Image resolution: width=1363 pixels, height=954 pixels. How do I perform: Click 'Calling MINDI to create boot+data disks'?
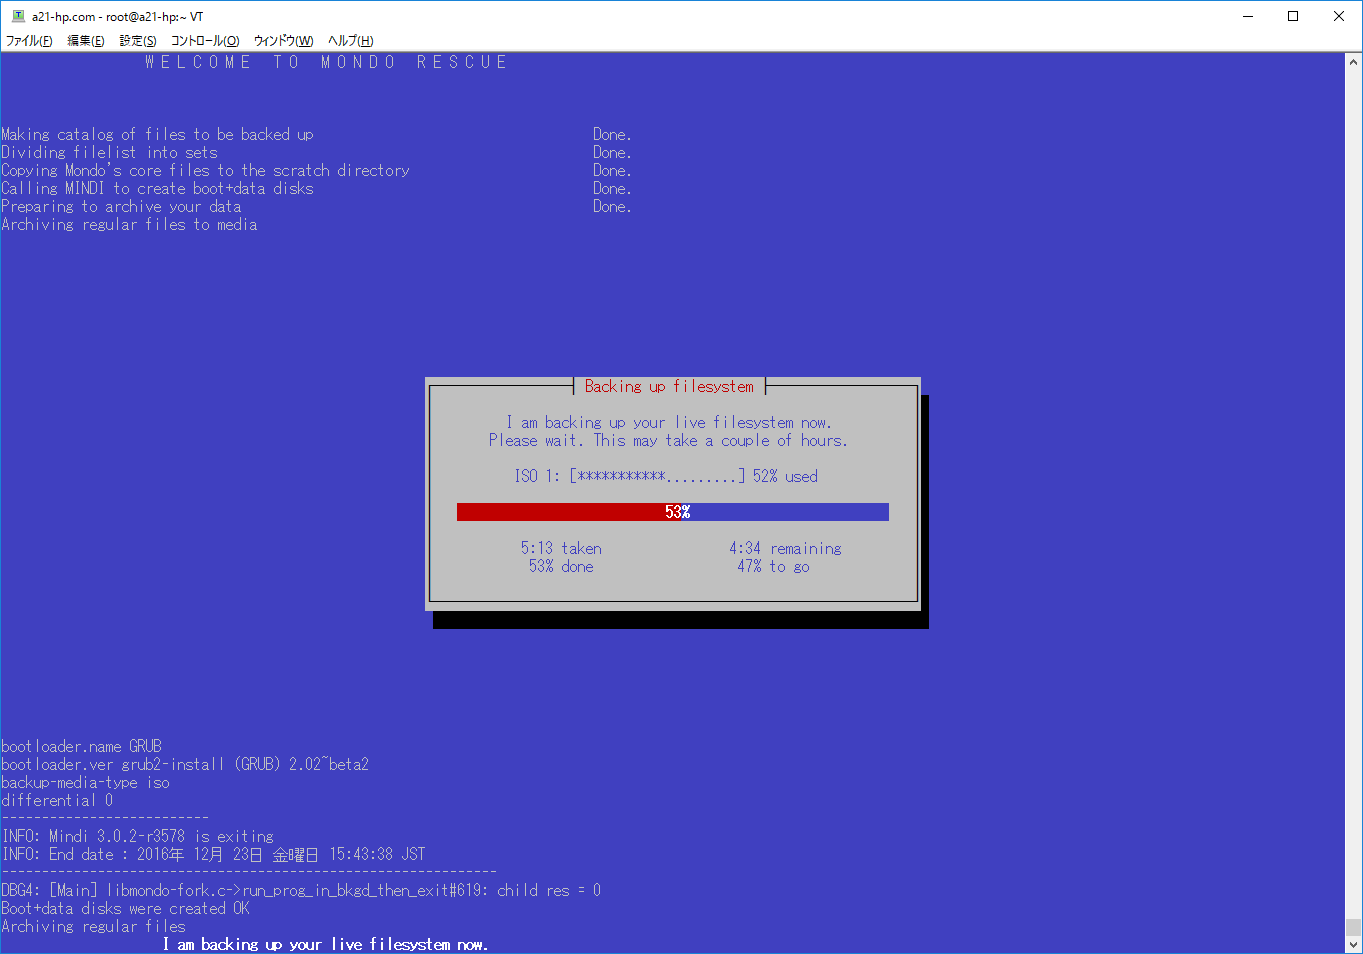[x=157, y=188]
